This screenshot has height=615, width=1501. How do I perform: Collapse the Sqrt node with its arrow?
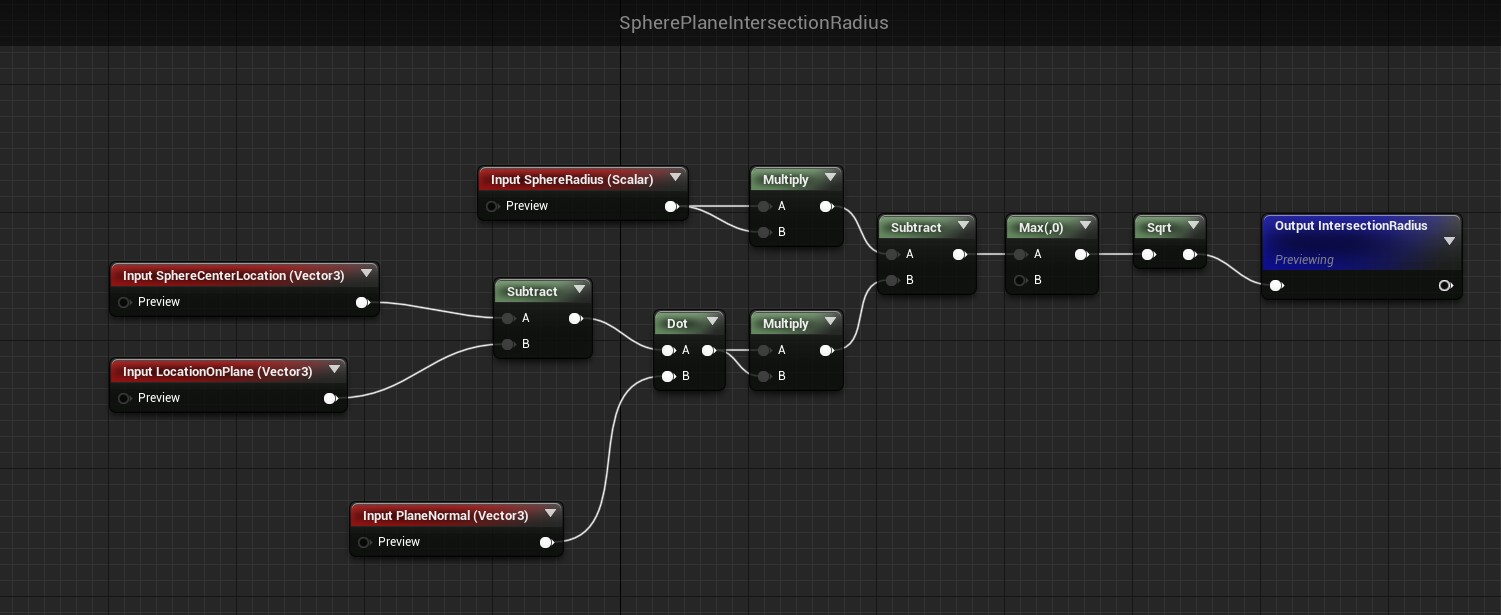(x=1193, y=226)
